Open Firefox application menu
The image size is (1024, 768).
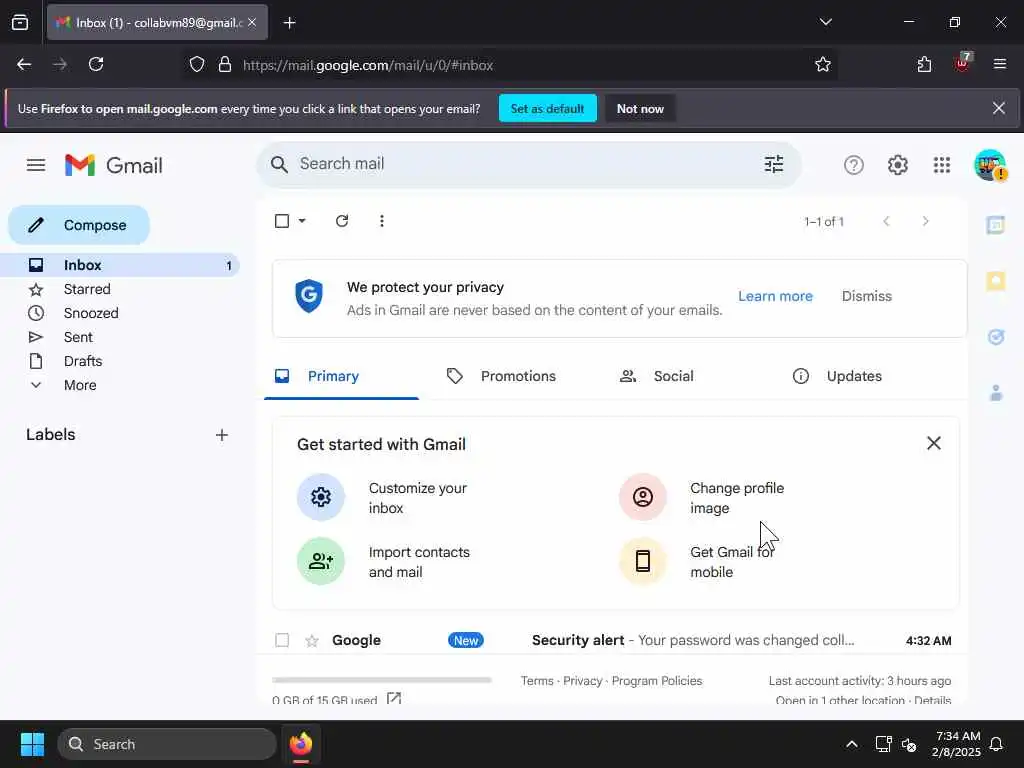tap(1000, 65)
